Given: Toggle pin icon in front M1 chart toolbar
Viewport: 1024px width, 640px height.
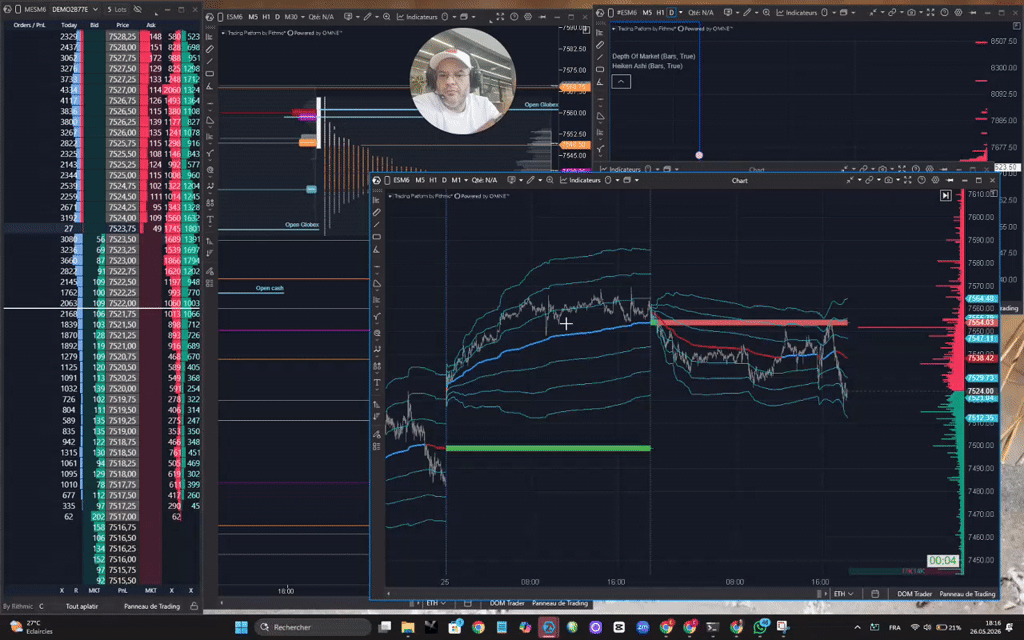Looking at the screenshot, I should tap(950, 180).
